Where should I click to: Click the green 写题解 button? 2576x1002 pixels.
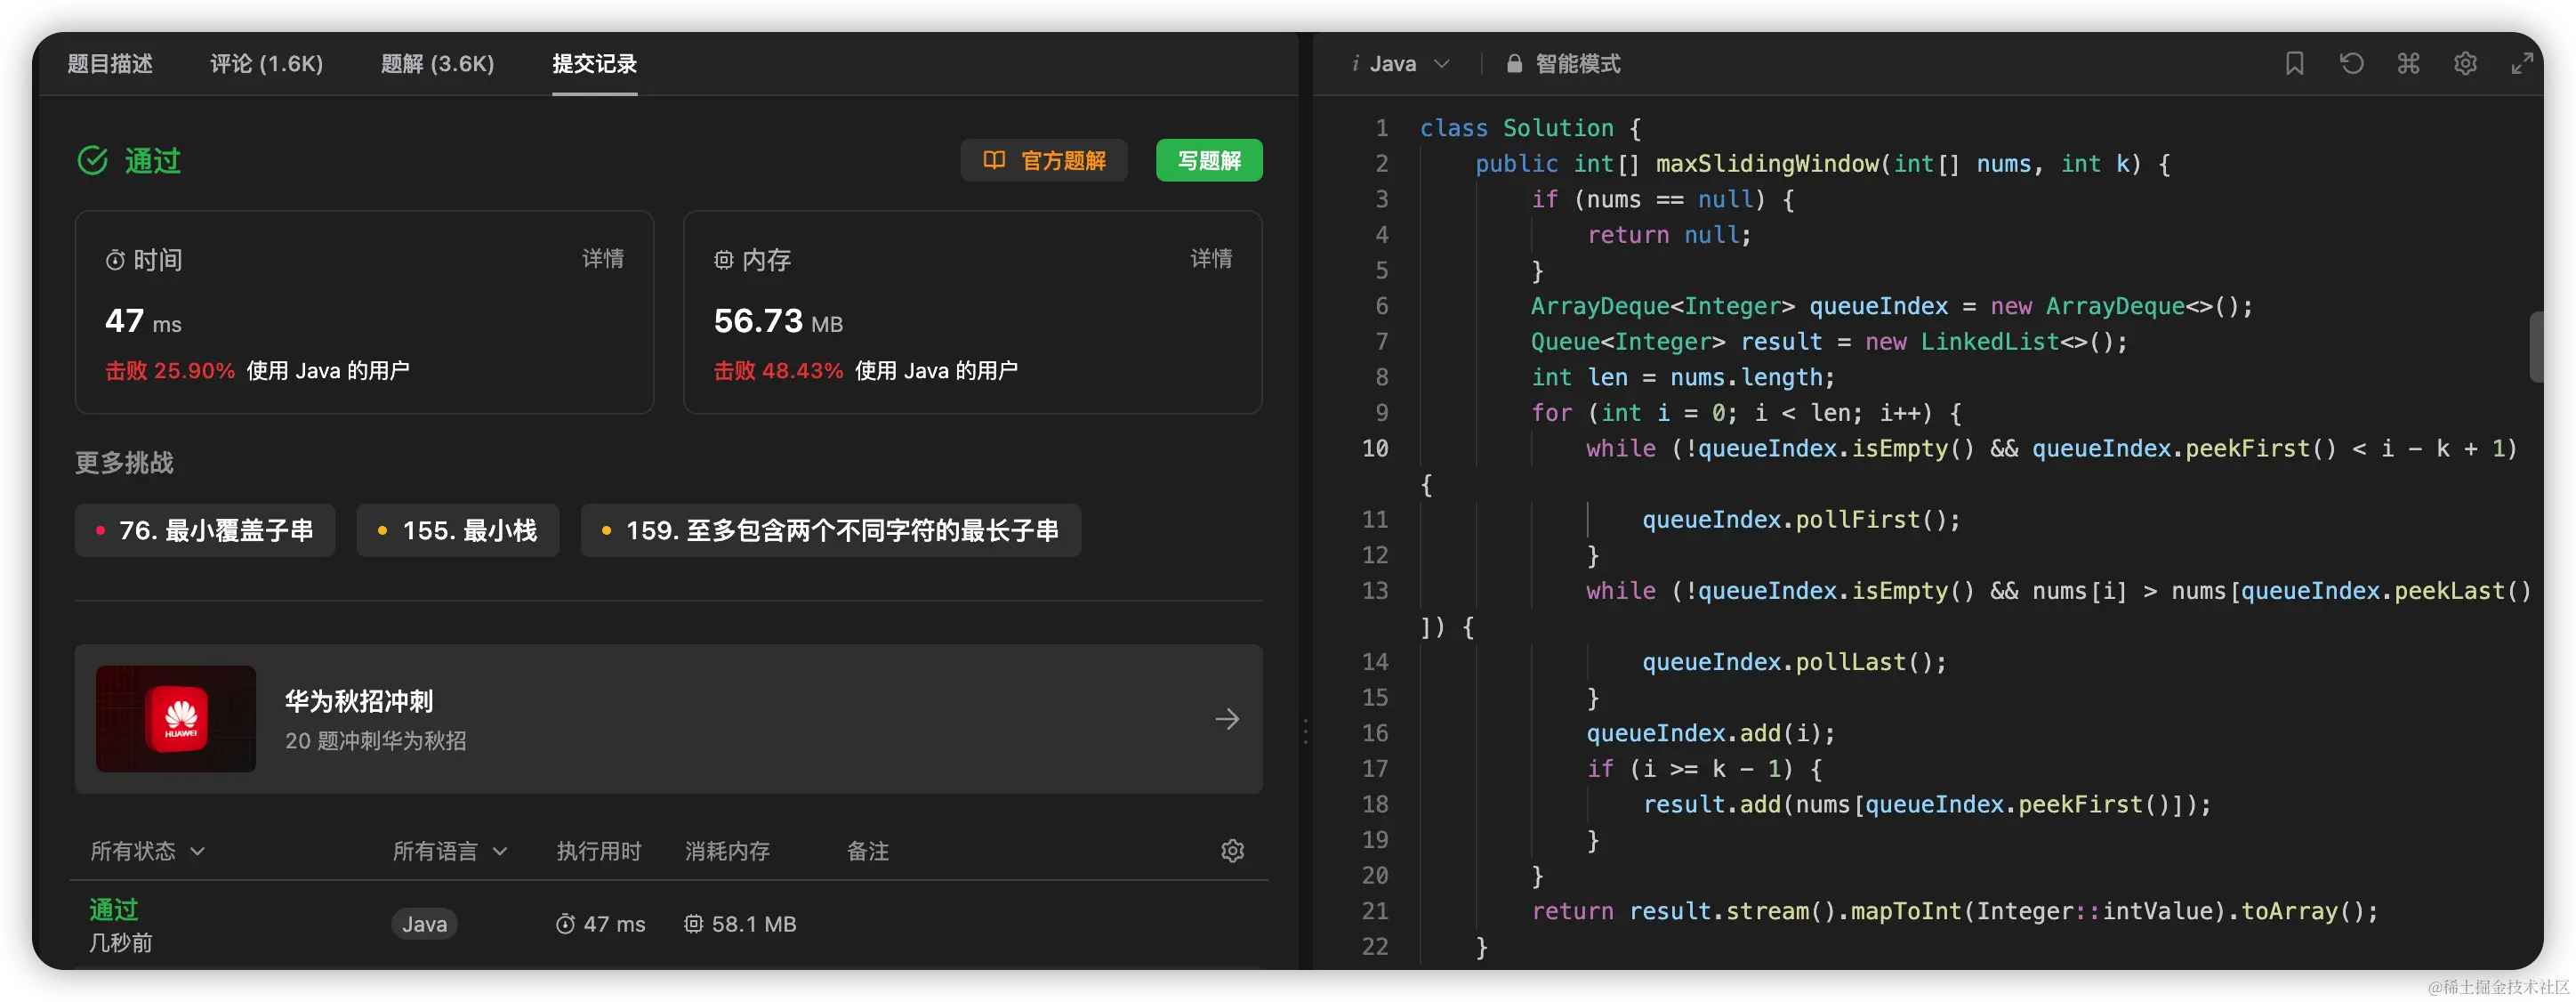pyautogui.click(x=1208, y=161)
